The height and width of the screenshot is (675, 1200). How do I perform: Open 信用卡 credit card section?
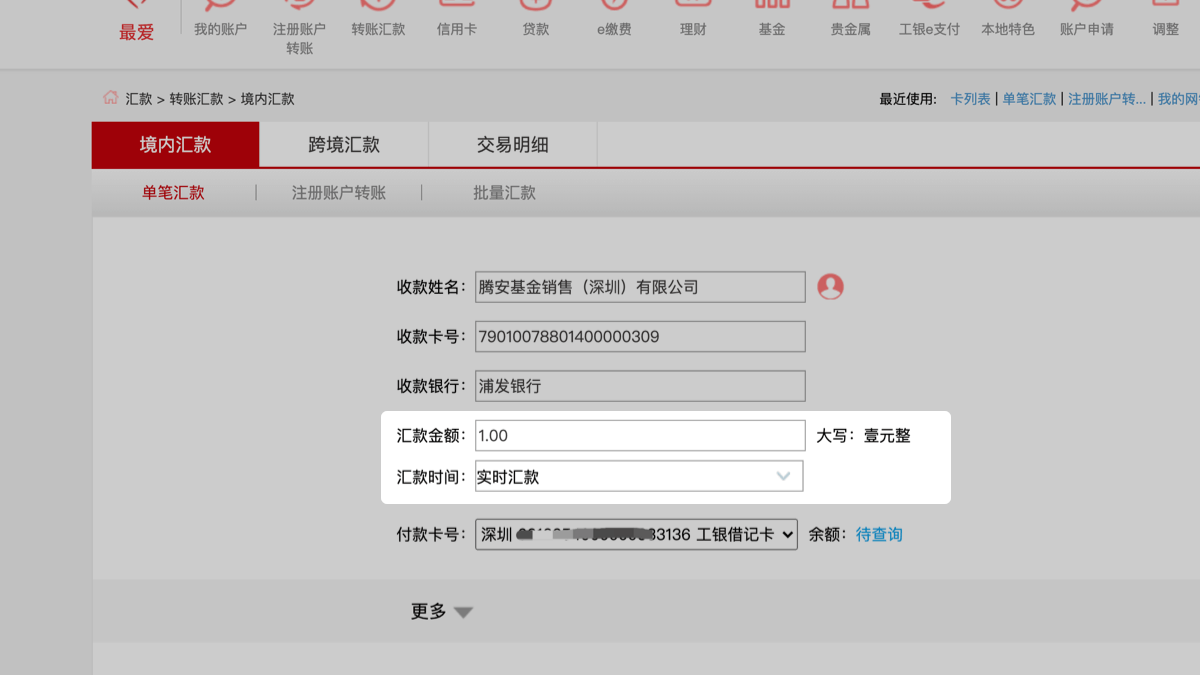click(456, 29)
